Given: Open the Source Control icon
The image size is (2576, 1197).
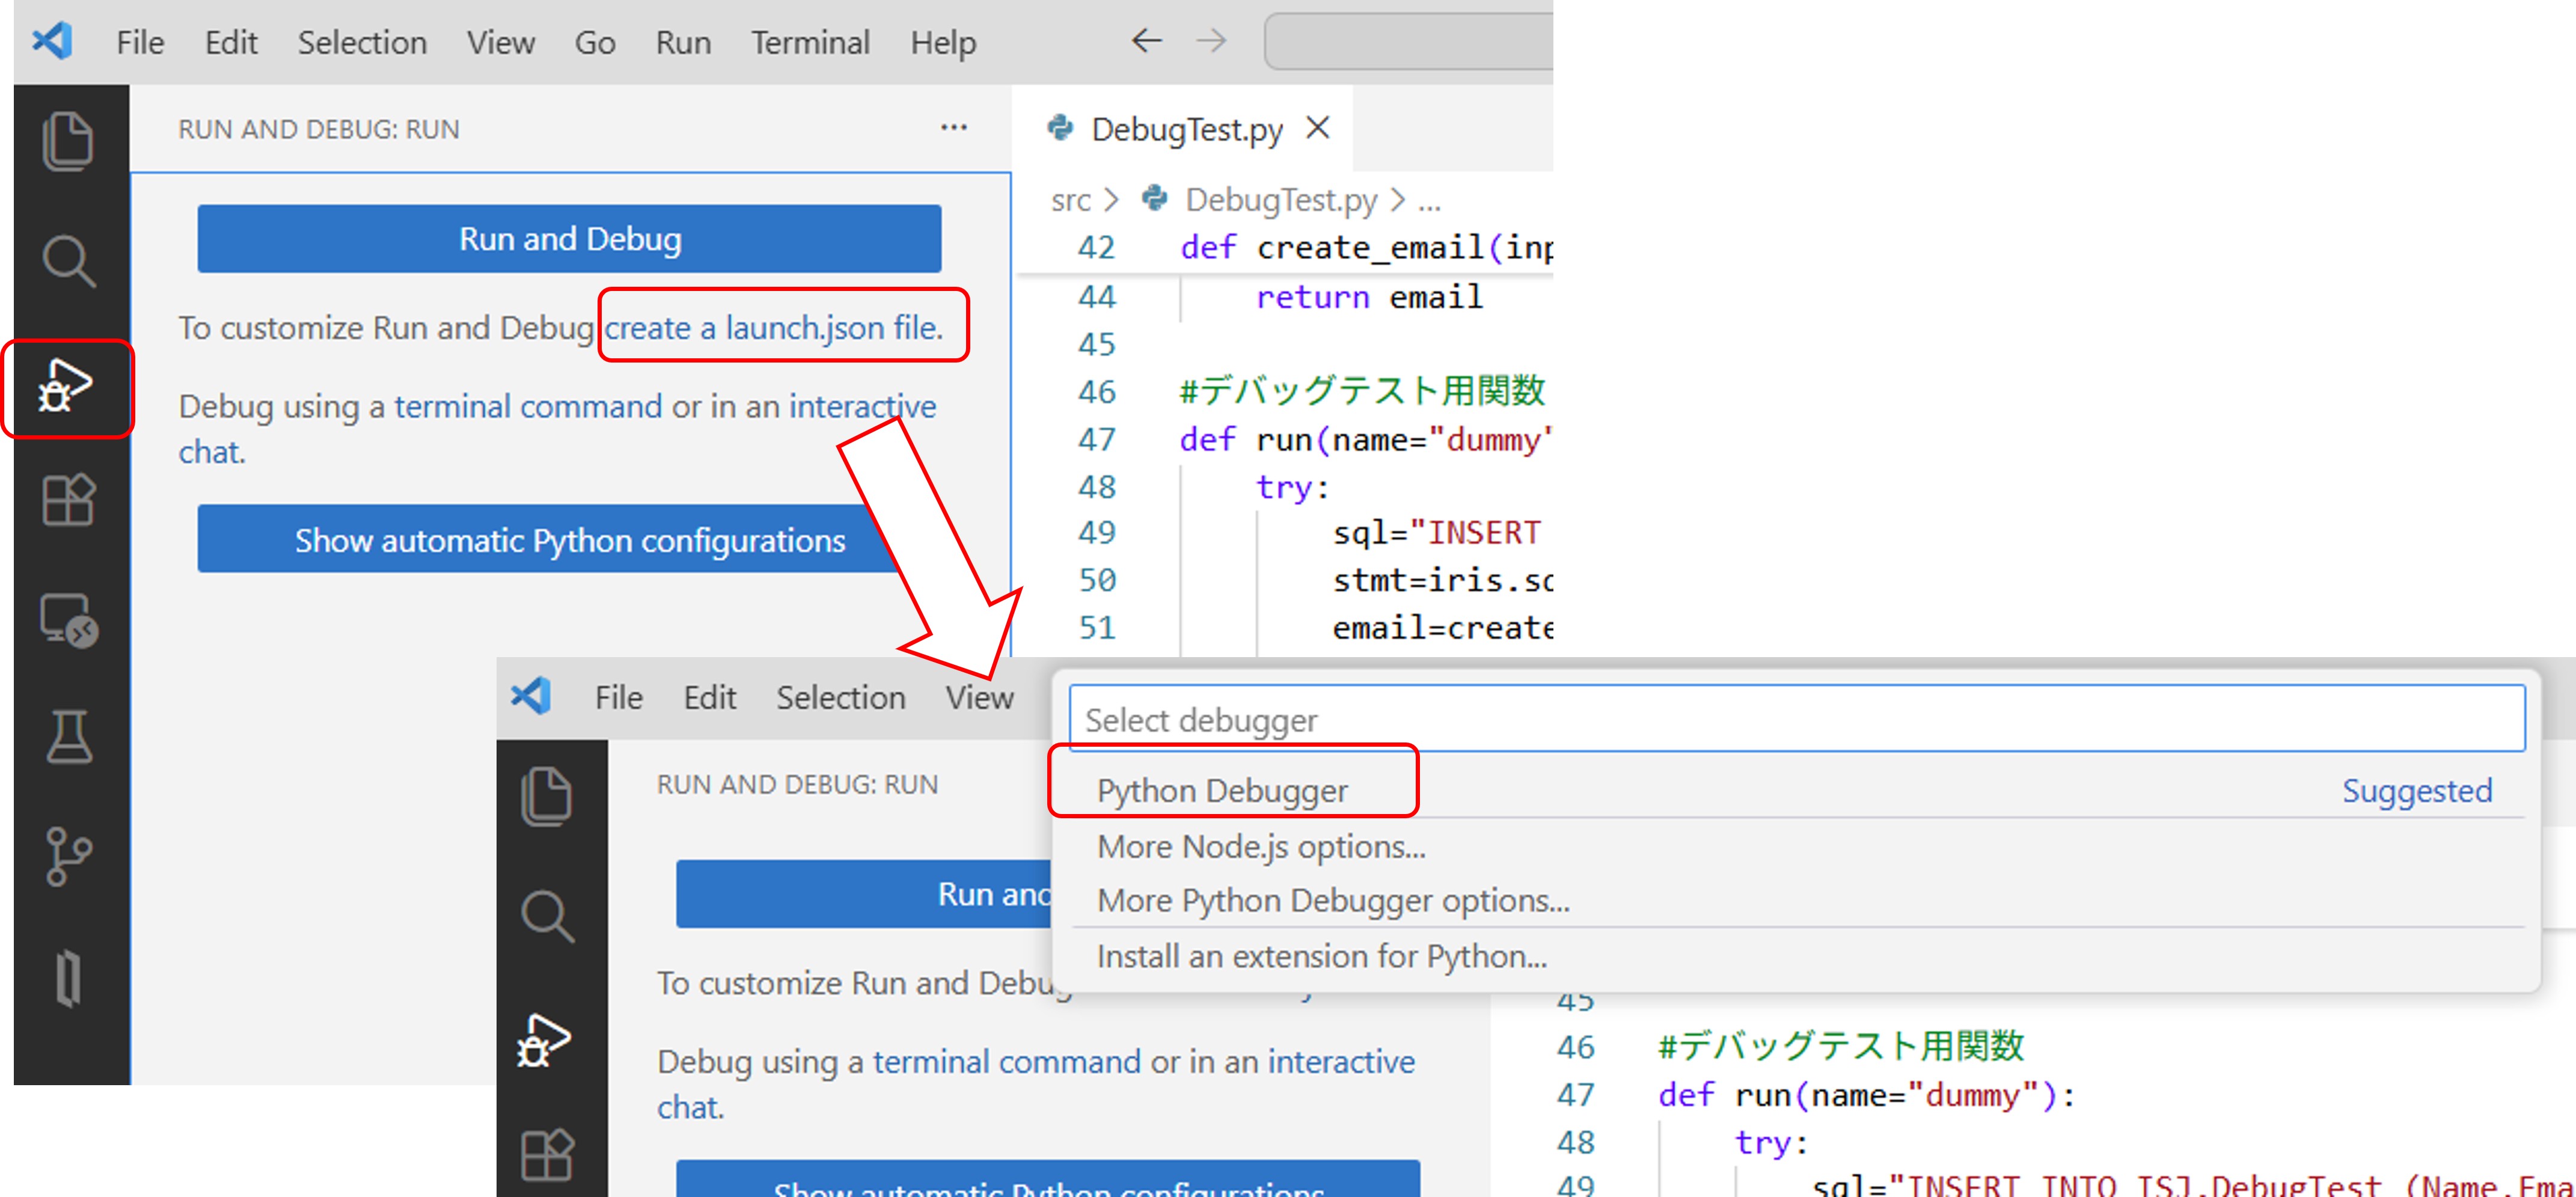Looking at the screenshot, I should [68, 856].
